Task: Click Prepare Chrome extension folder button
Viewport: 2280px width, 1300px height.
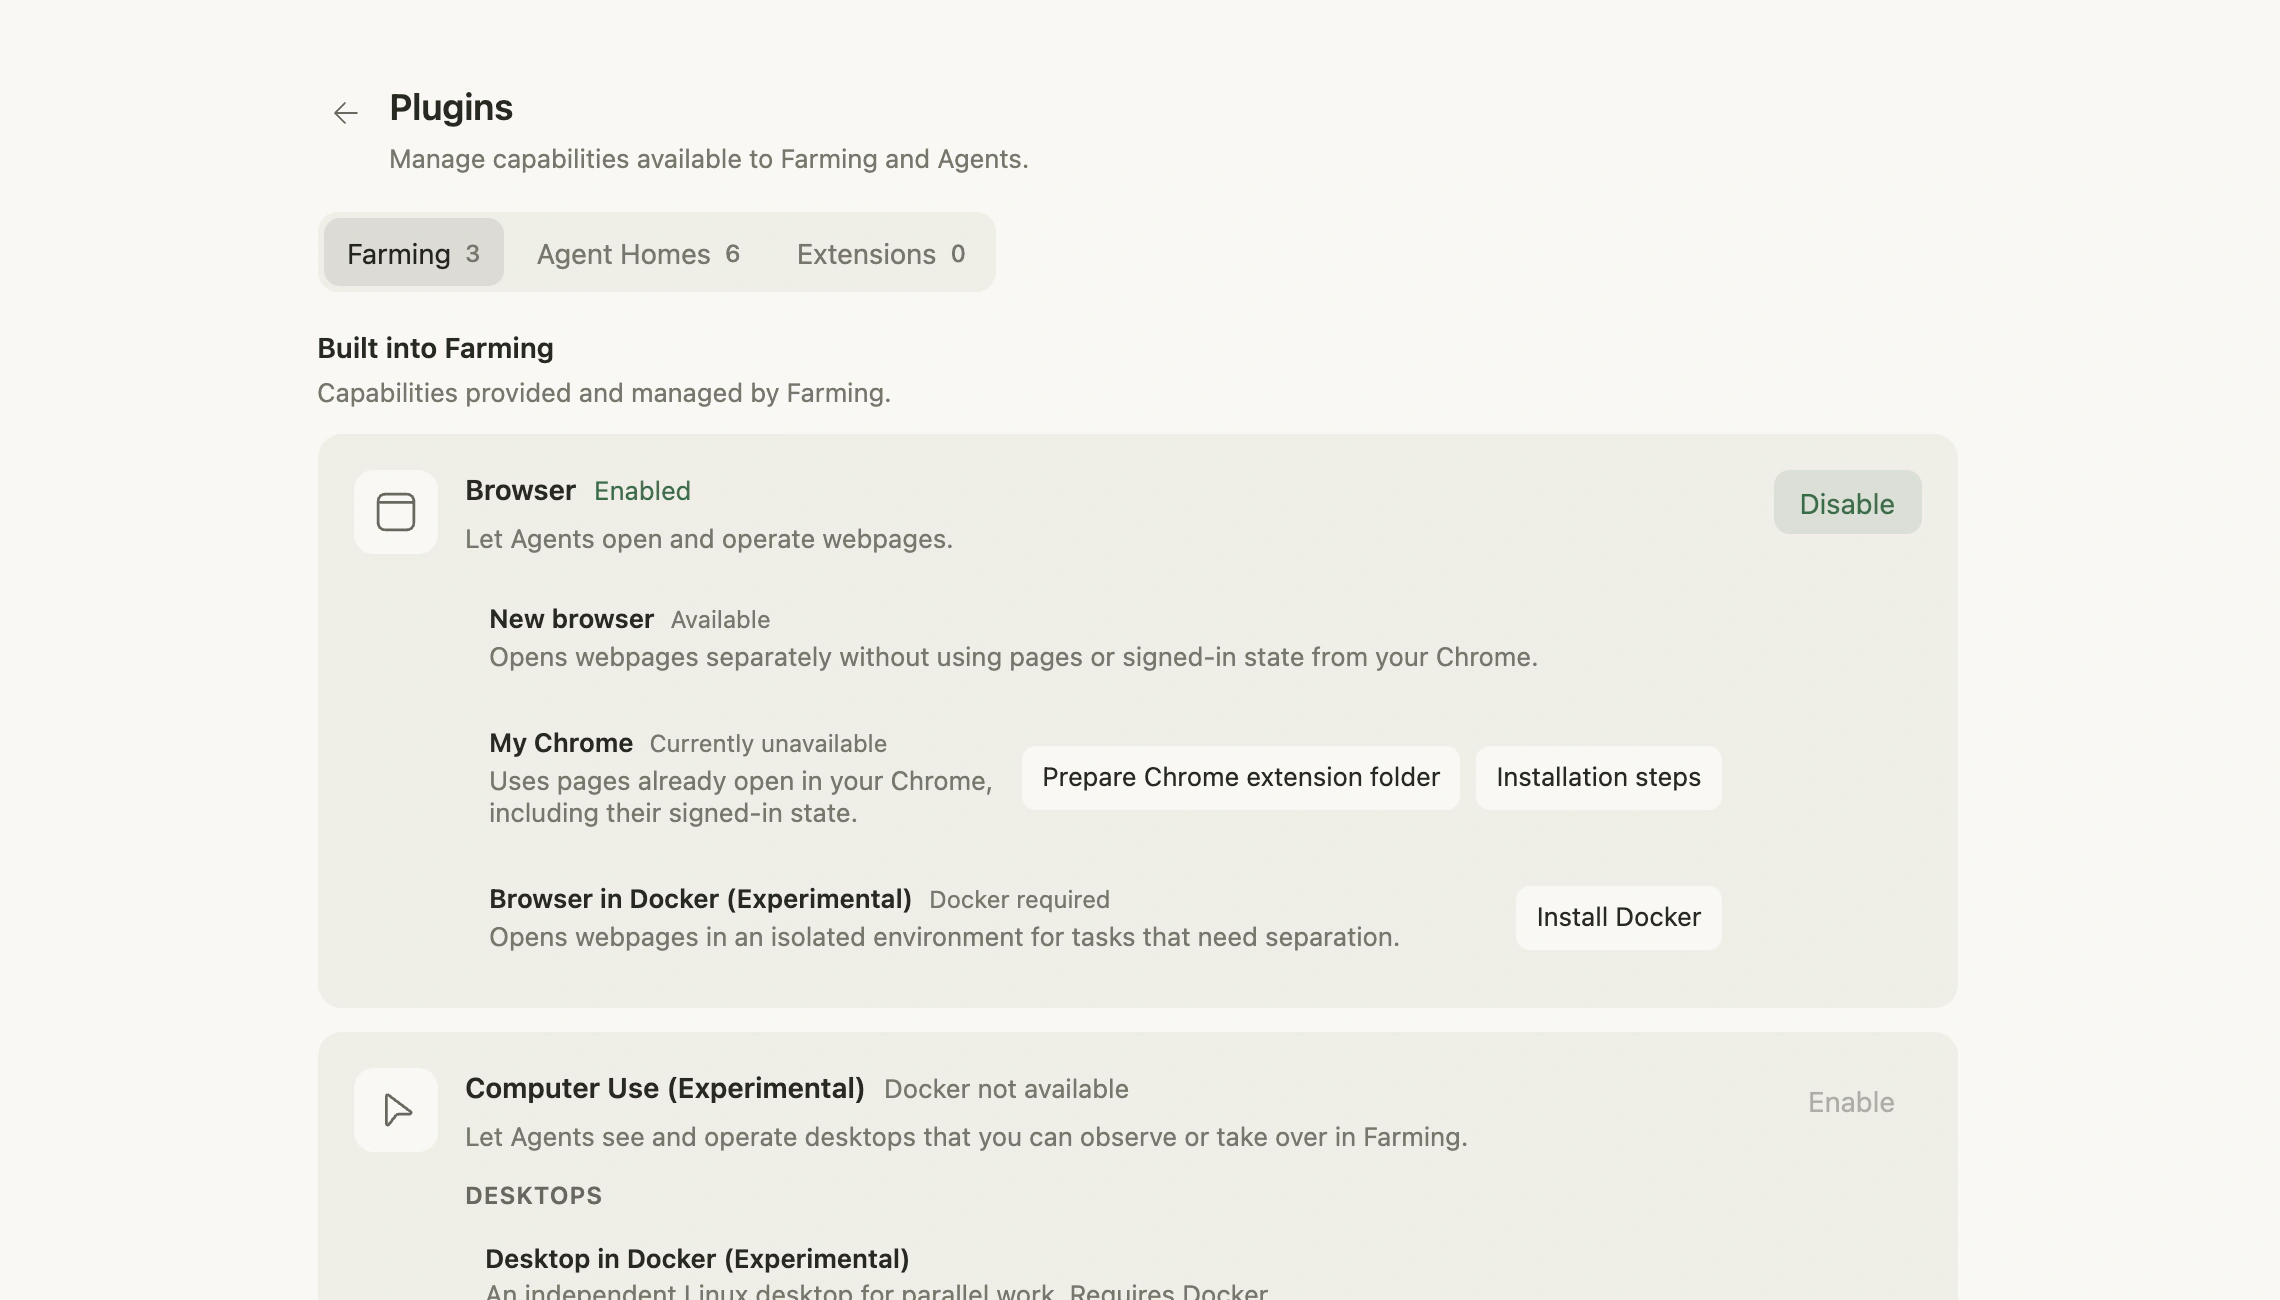Action: (x=1240, y=778)
